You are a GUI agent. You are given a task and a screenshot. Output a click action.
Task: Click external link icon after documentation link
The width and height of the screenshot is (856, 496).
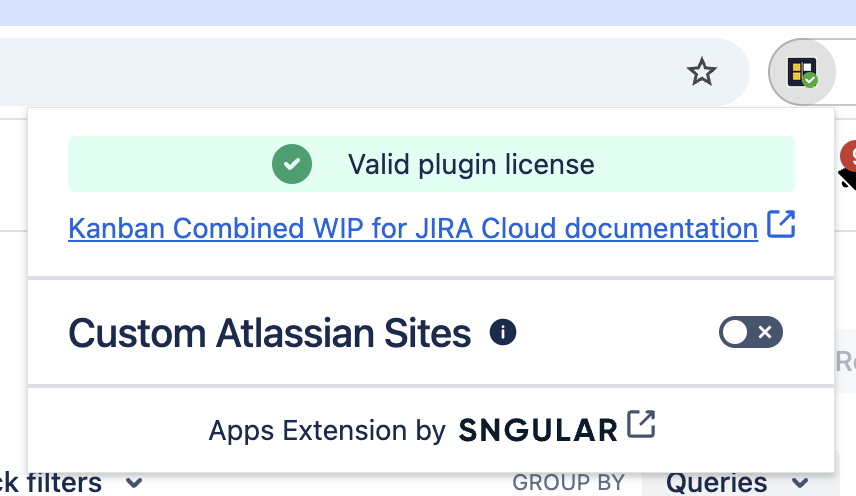coord(781,225)
